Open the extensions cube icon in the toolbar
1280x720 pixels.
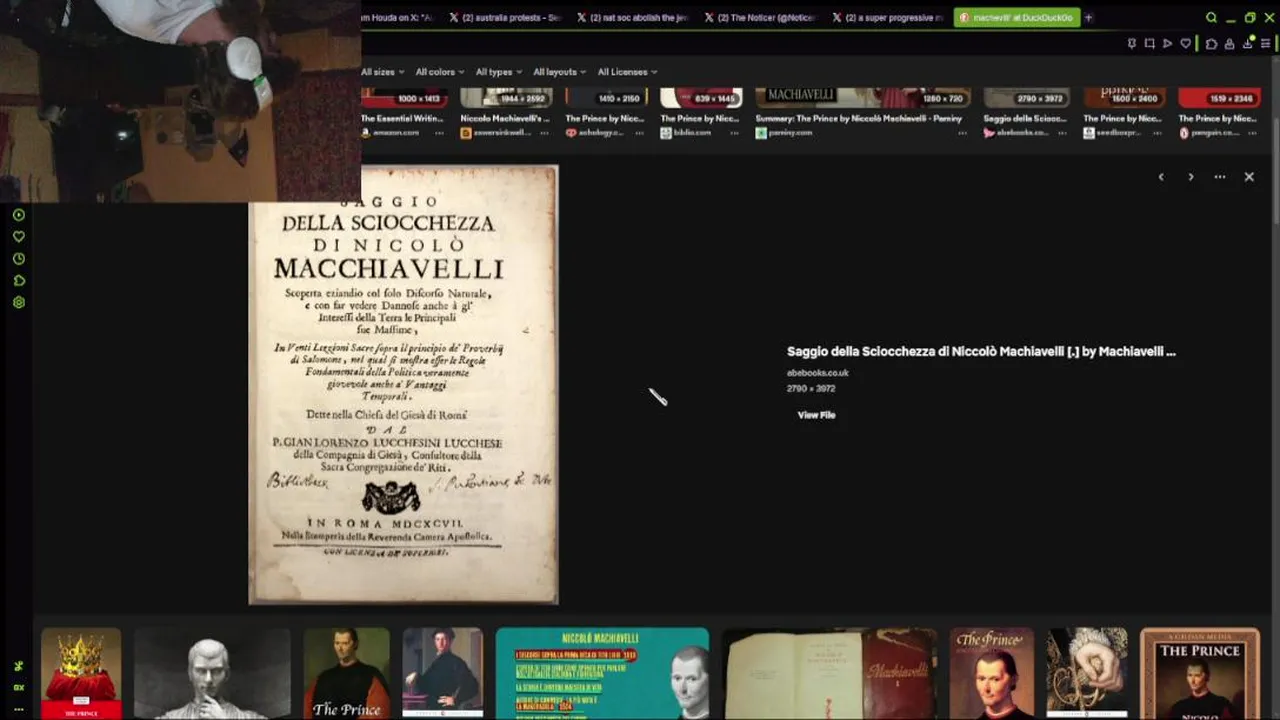tap(1211, 44)
